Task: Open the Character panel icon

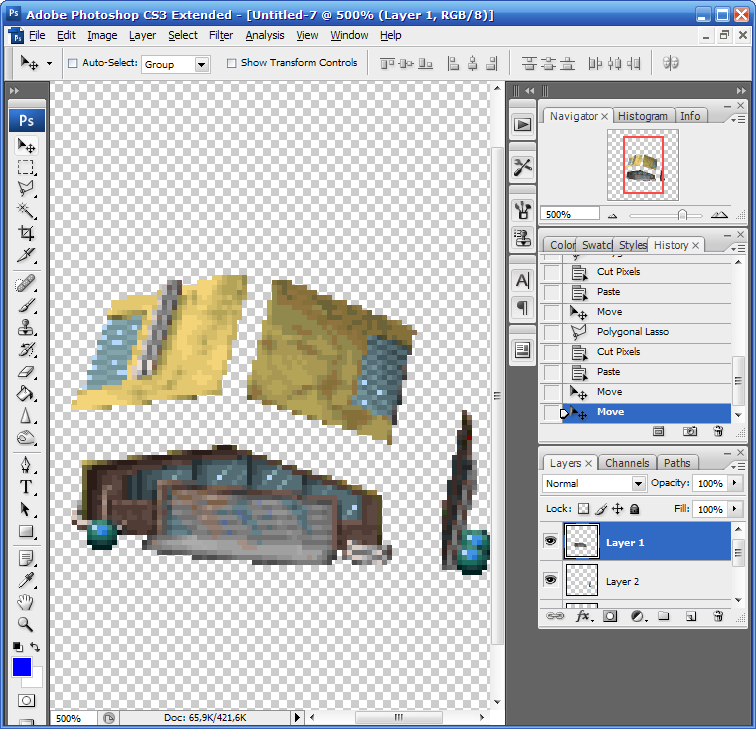Action: [522, 280]
